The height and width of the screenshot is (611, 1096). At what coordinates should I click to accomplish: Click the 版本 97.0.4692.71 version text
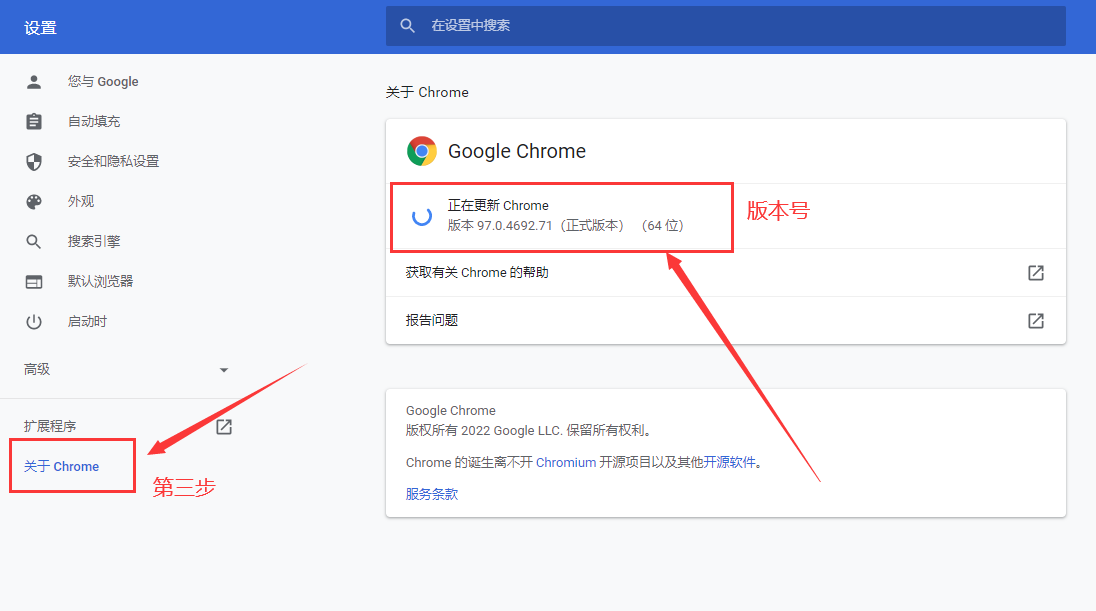[x=565, y=226]
